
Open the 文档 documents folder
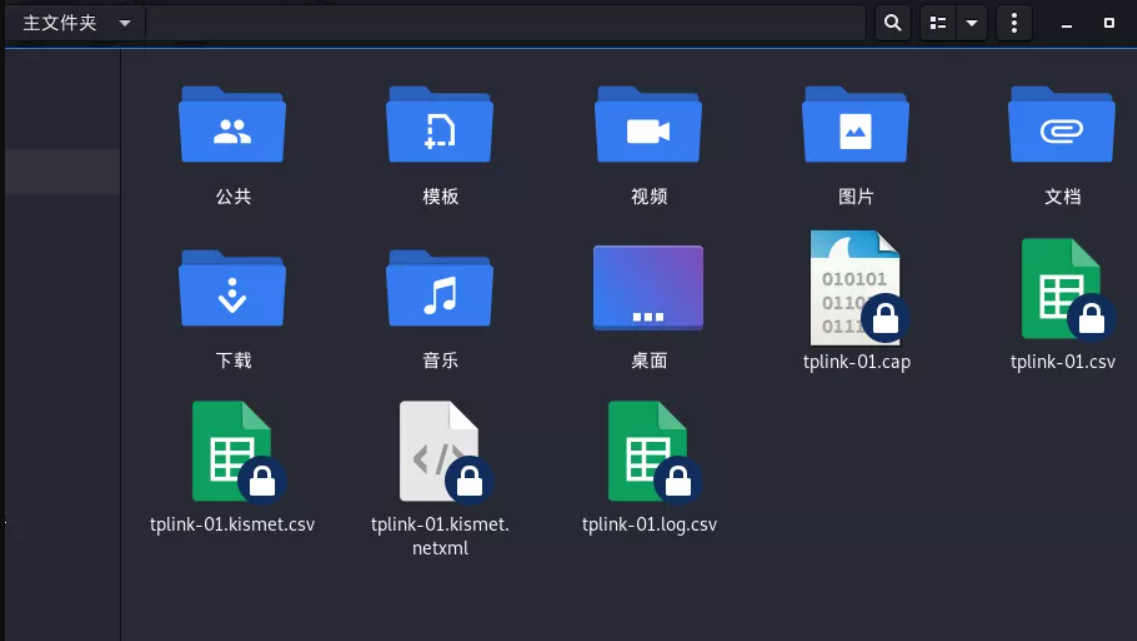pos(1062,126)
